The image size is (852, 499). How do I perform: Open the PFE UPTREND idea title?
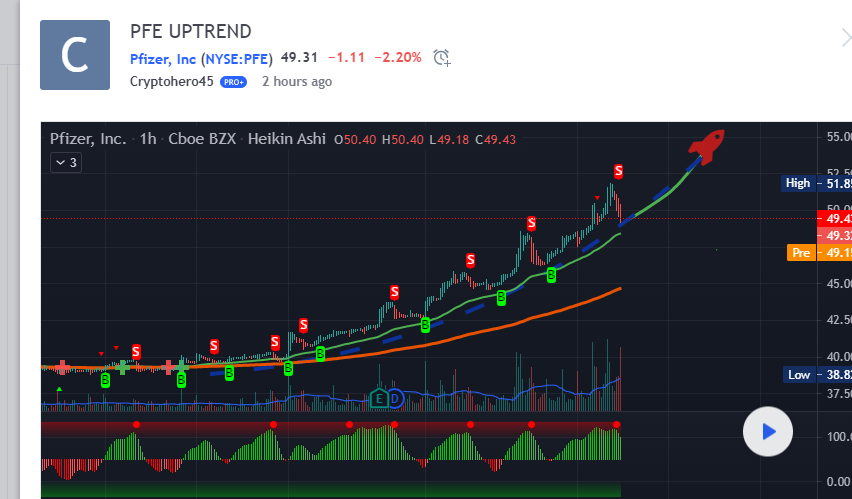pyautogui.click(x=191, y=32)
